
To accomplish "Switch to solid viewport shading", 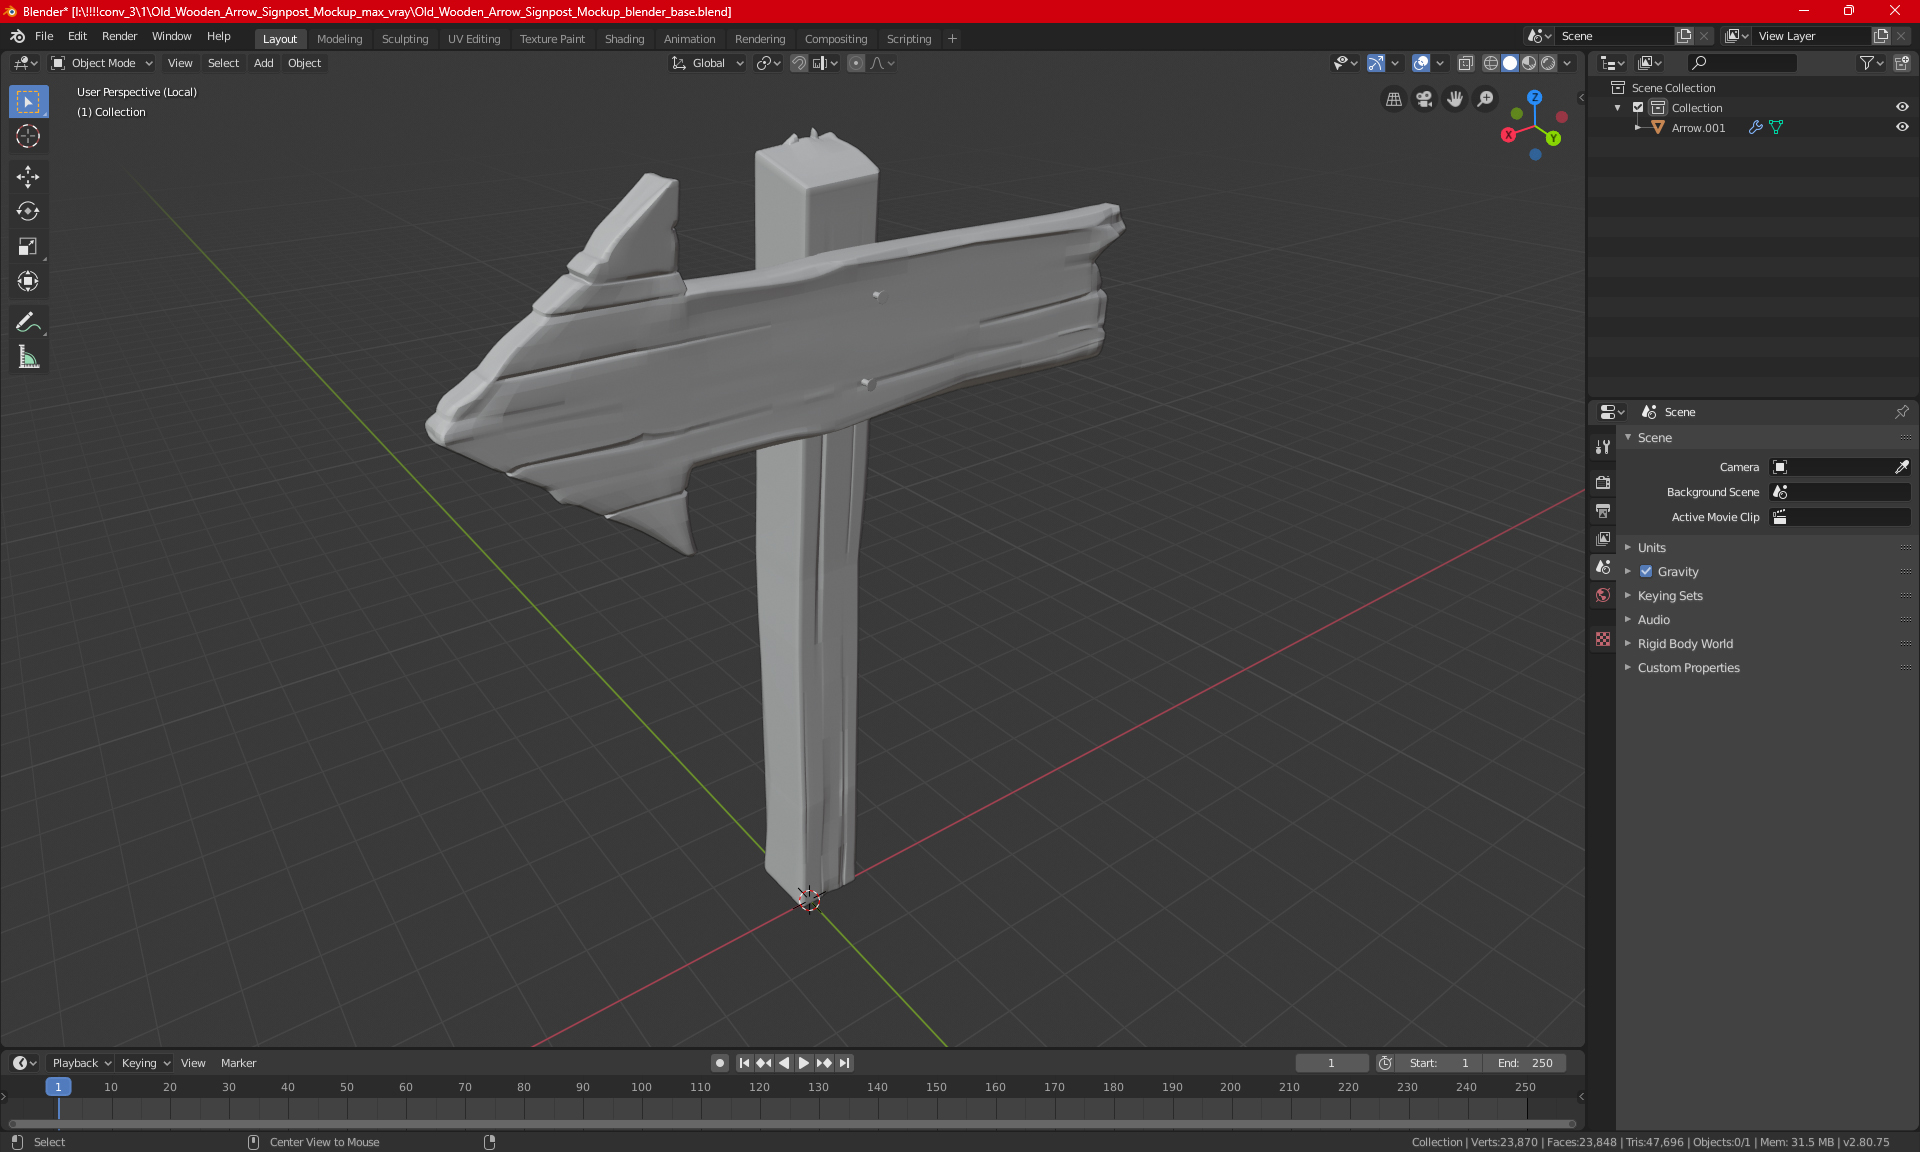I will 1510,63.
